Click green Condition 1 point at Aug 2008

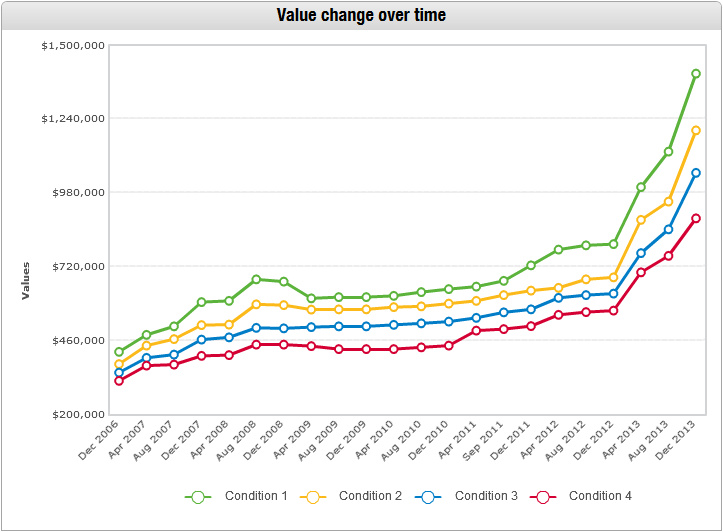pos(256,279)
